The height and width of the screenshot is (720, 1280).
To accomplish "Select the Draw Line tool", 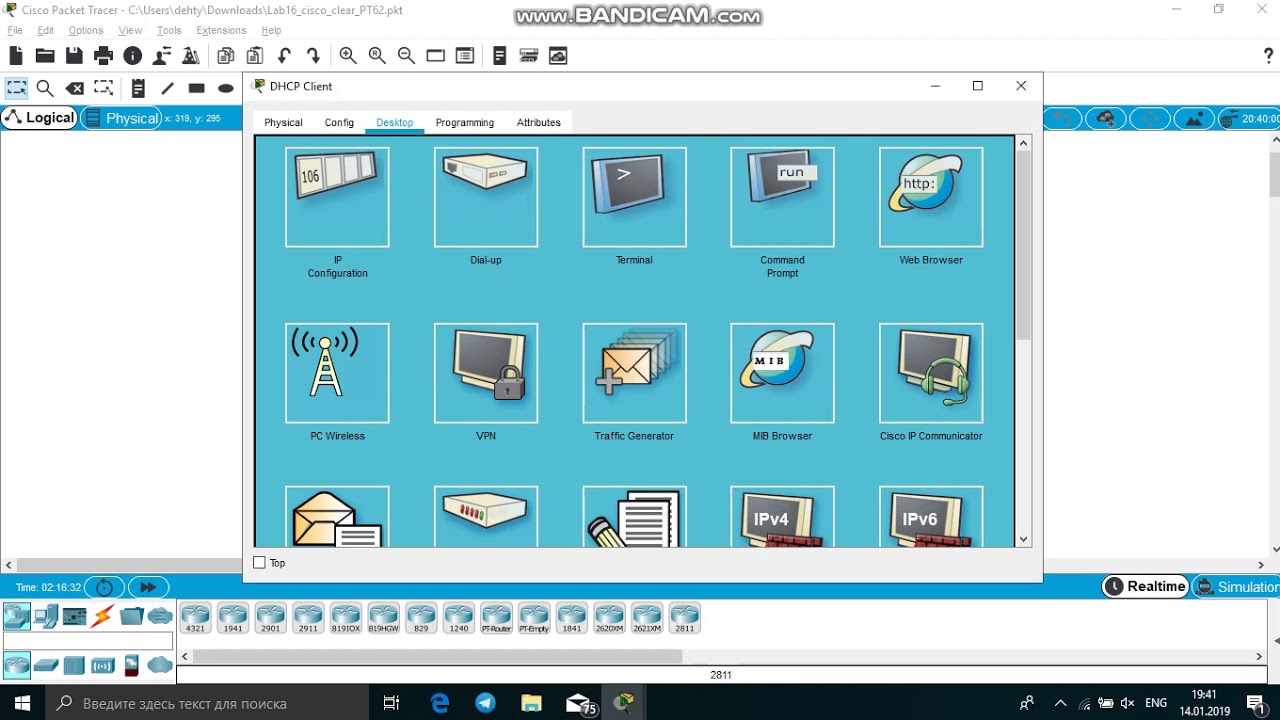I will click(x=167, y=88).
